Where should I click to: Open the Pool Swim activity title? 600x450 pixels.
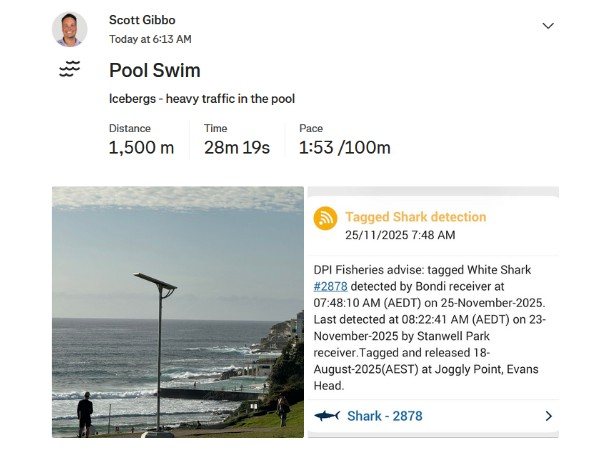coord(155,70)
